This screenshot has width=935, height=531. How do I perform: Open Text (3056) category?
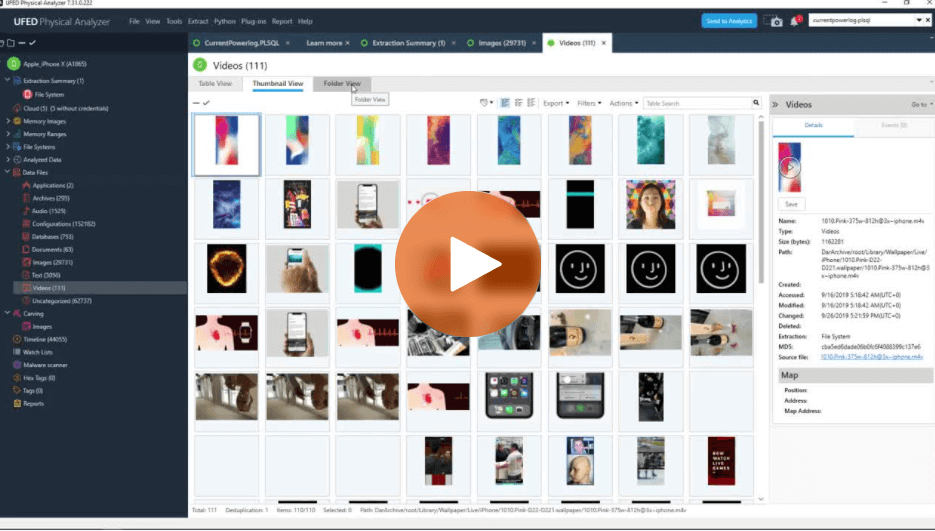(41, 275)
